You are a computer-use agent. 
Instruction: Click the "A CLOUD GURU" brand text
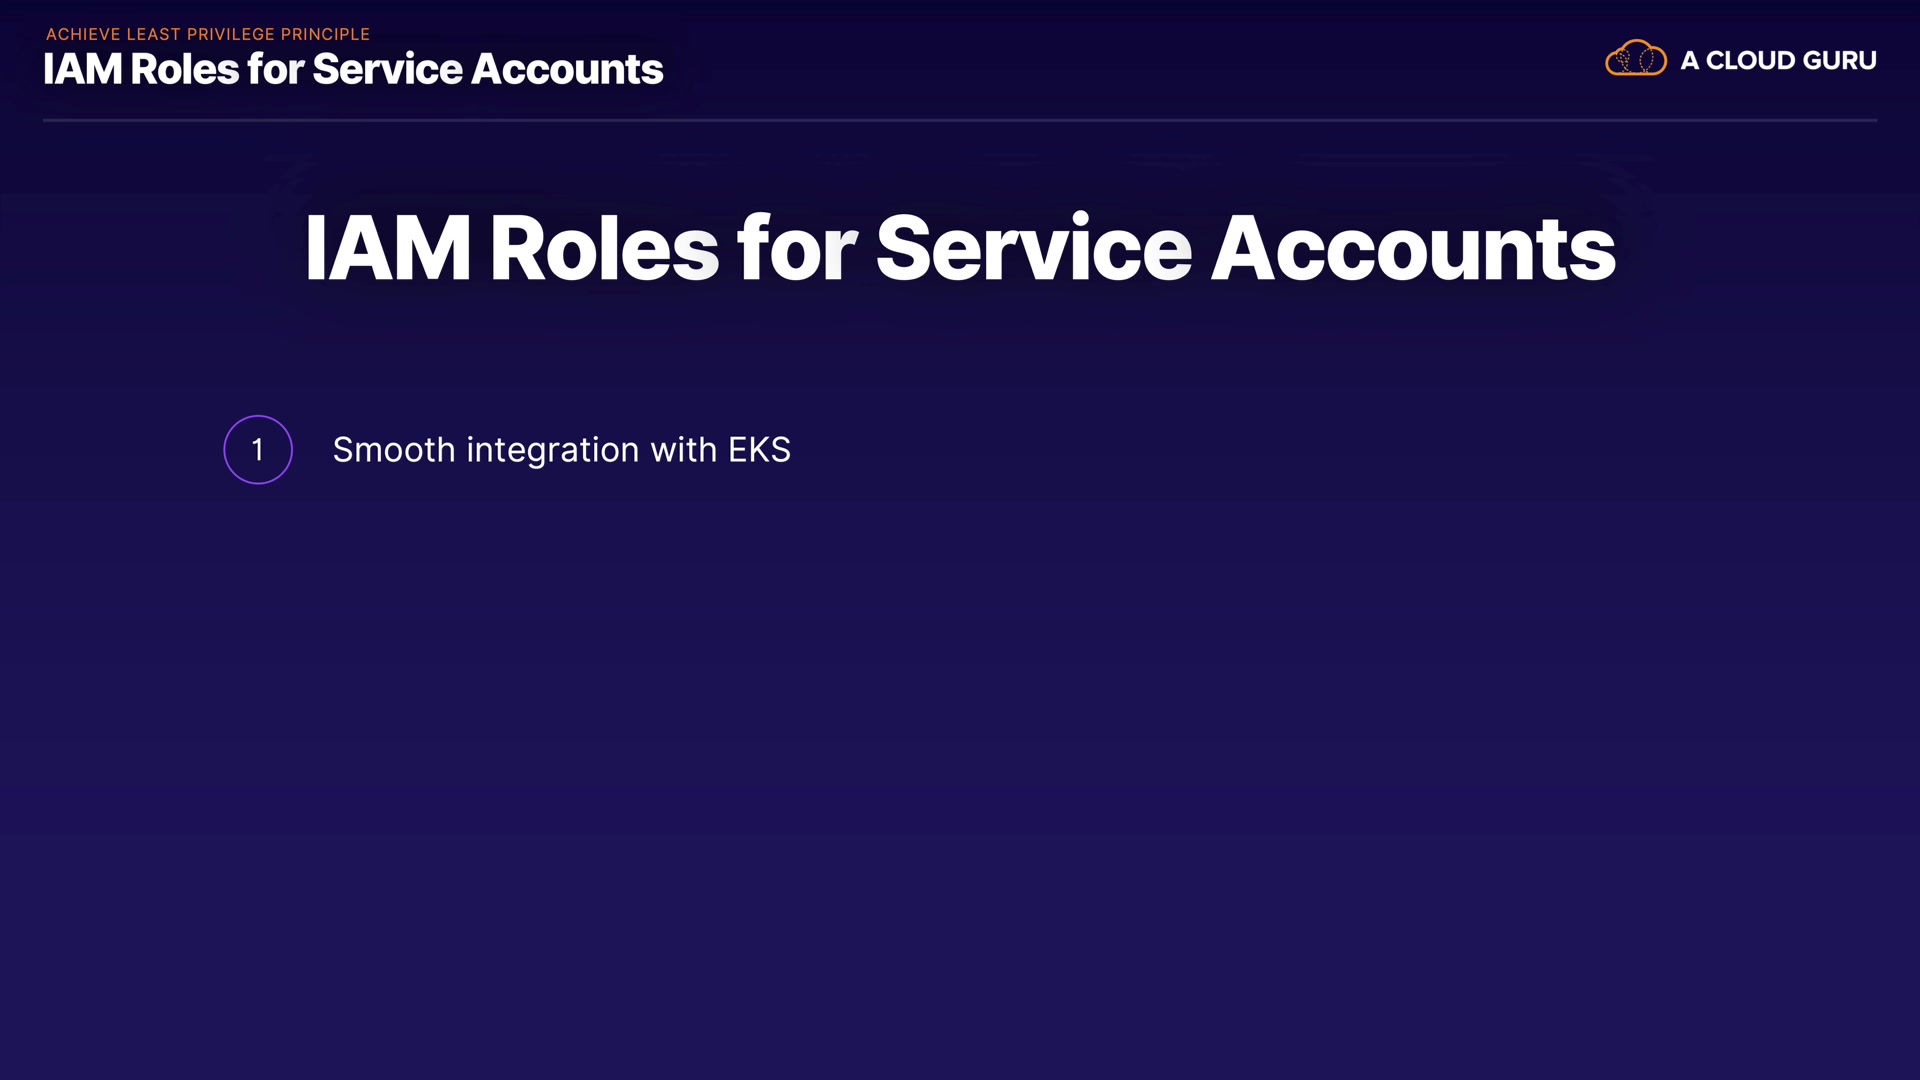point(1778,61)
